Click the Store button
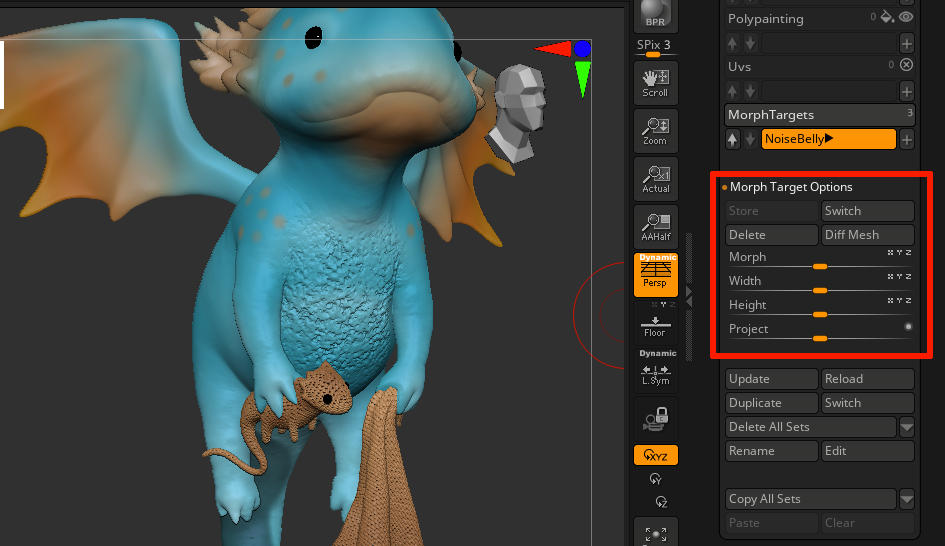The image size is (945, 546). 771,211
